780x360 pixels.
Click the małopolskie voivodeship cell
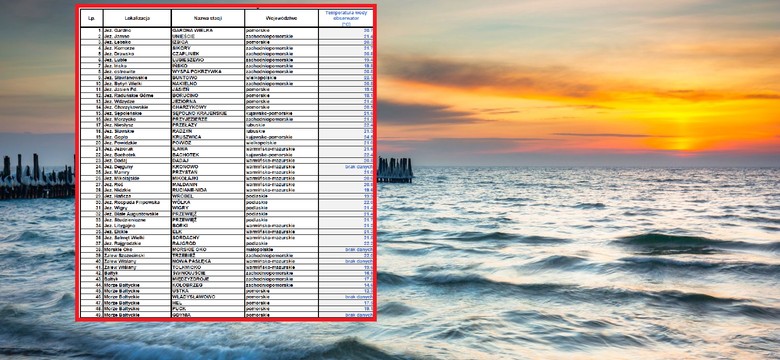pyautogui.click(x=282, y=250)
